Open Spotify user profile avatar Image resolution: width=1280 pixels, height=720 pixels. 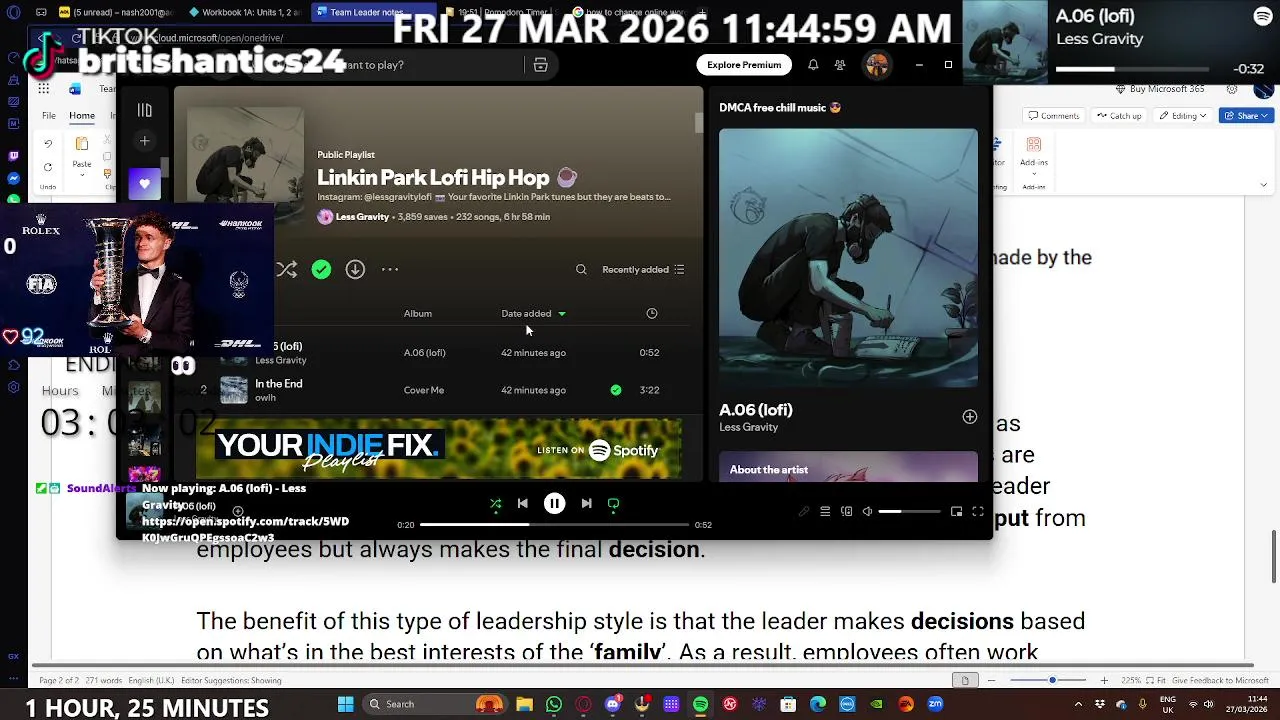tap(877, 65)
